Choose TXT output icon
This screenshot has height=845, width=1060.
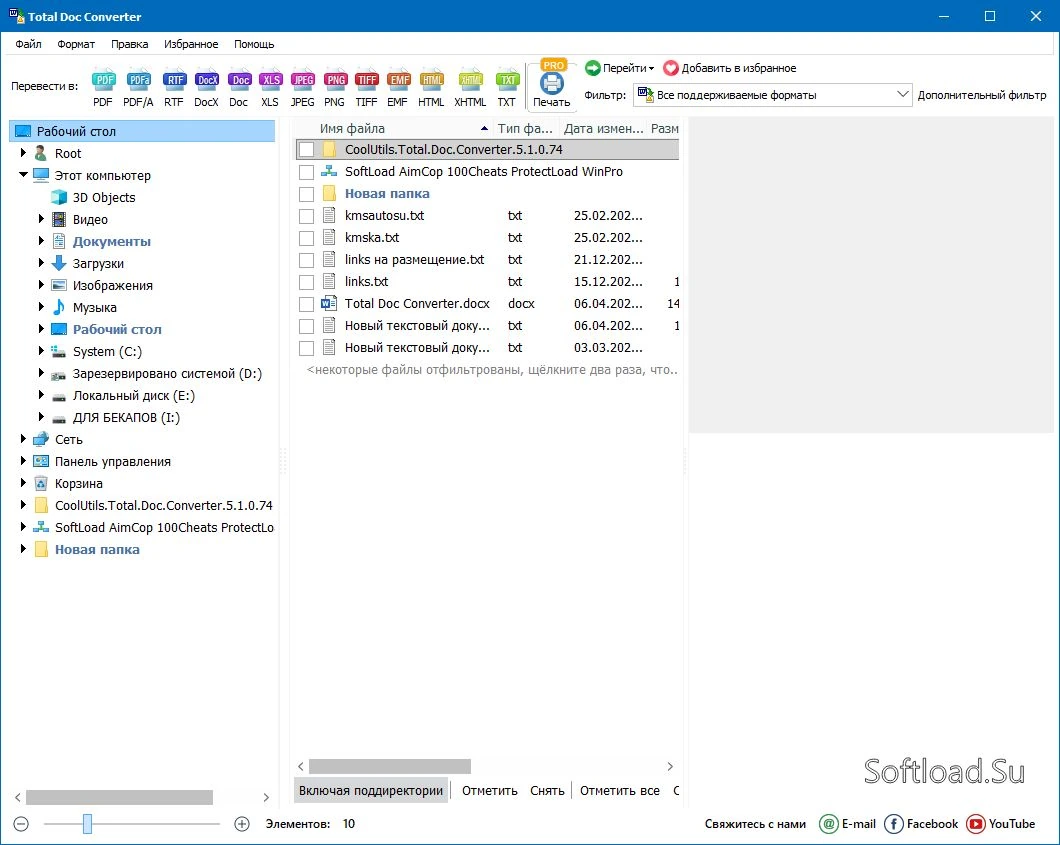tap(507, 80)
